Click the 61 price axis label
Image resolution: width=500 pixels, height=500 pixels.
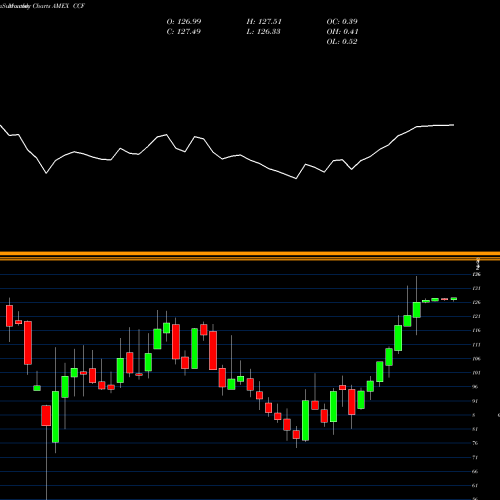pos(475,486)
